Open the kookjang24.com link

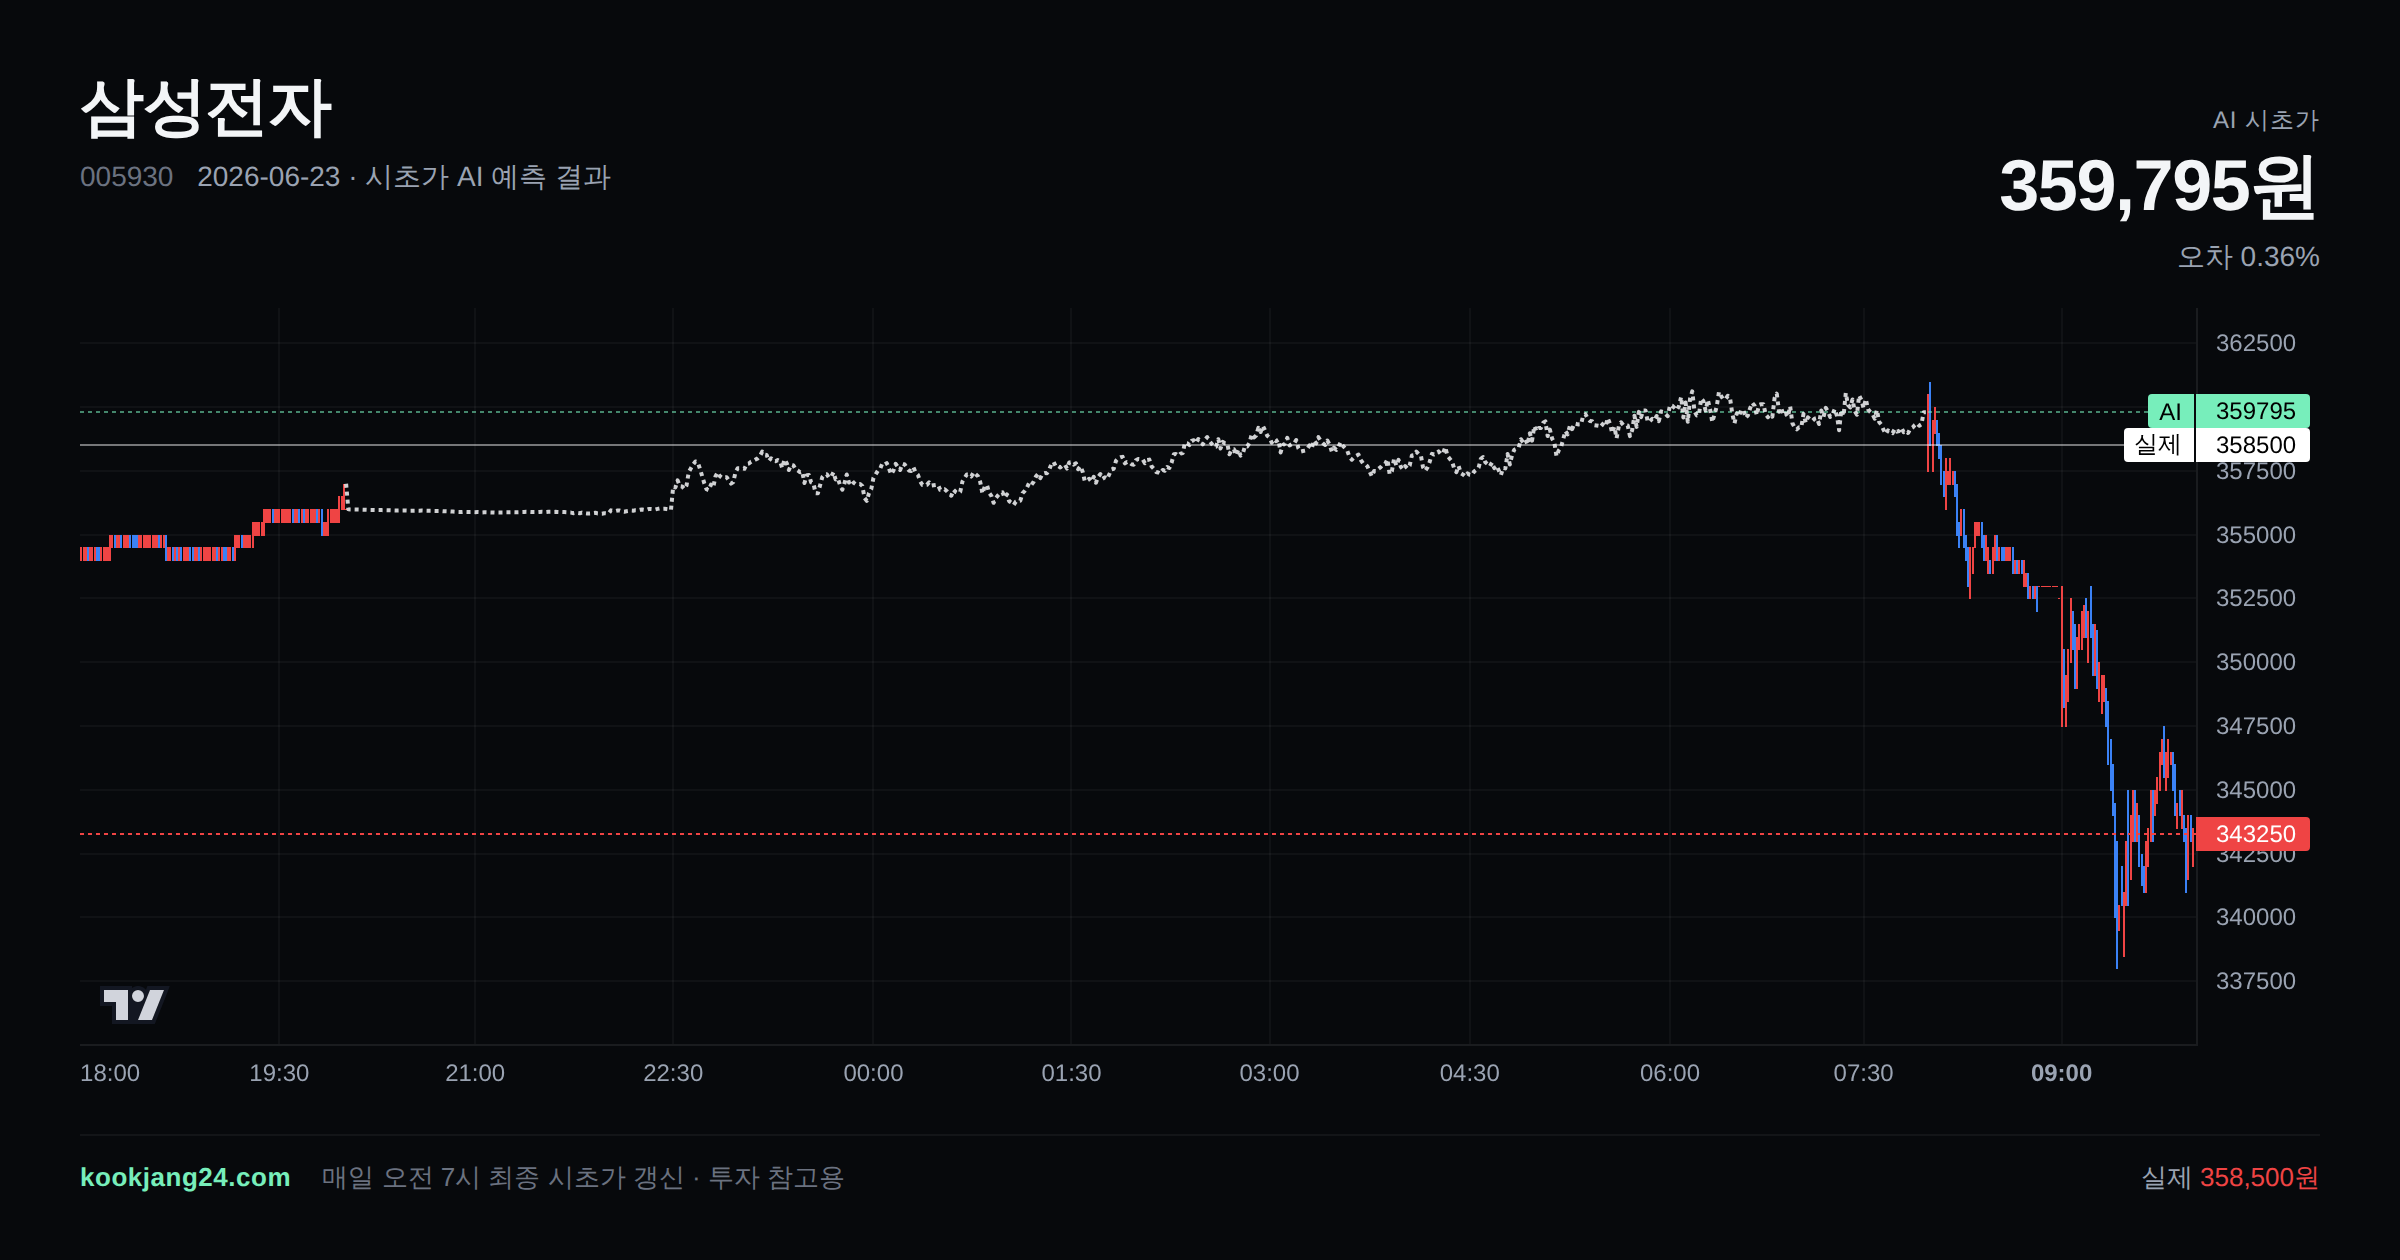coord(185,1177)
